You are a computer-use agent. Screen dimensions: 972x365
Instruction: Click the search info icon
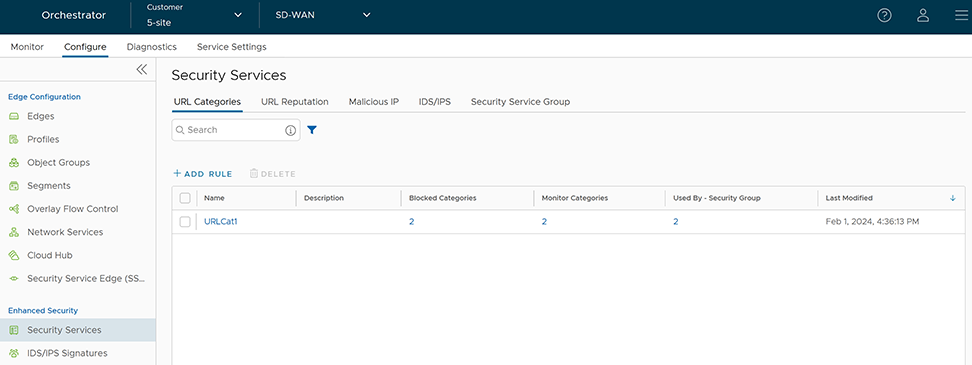(290, 130)
